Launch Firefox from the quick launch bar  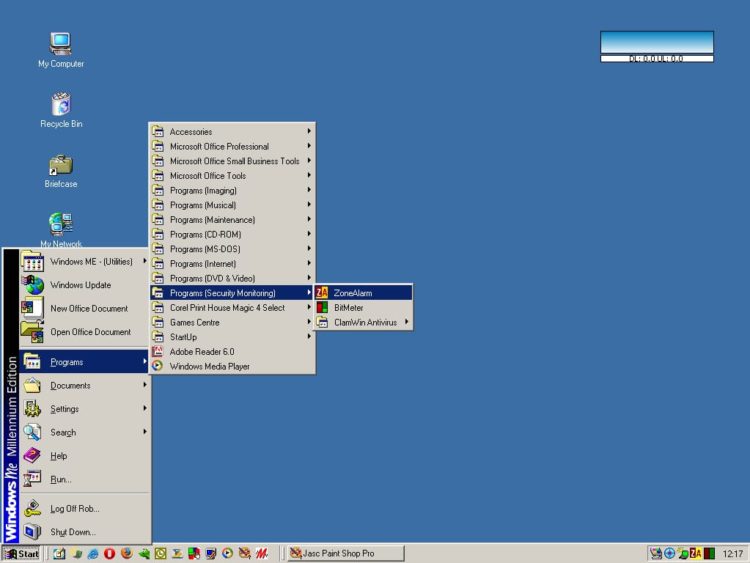pos(126,553)
